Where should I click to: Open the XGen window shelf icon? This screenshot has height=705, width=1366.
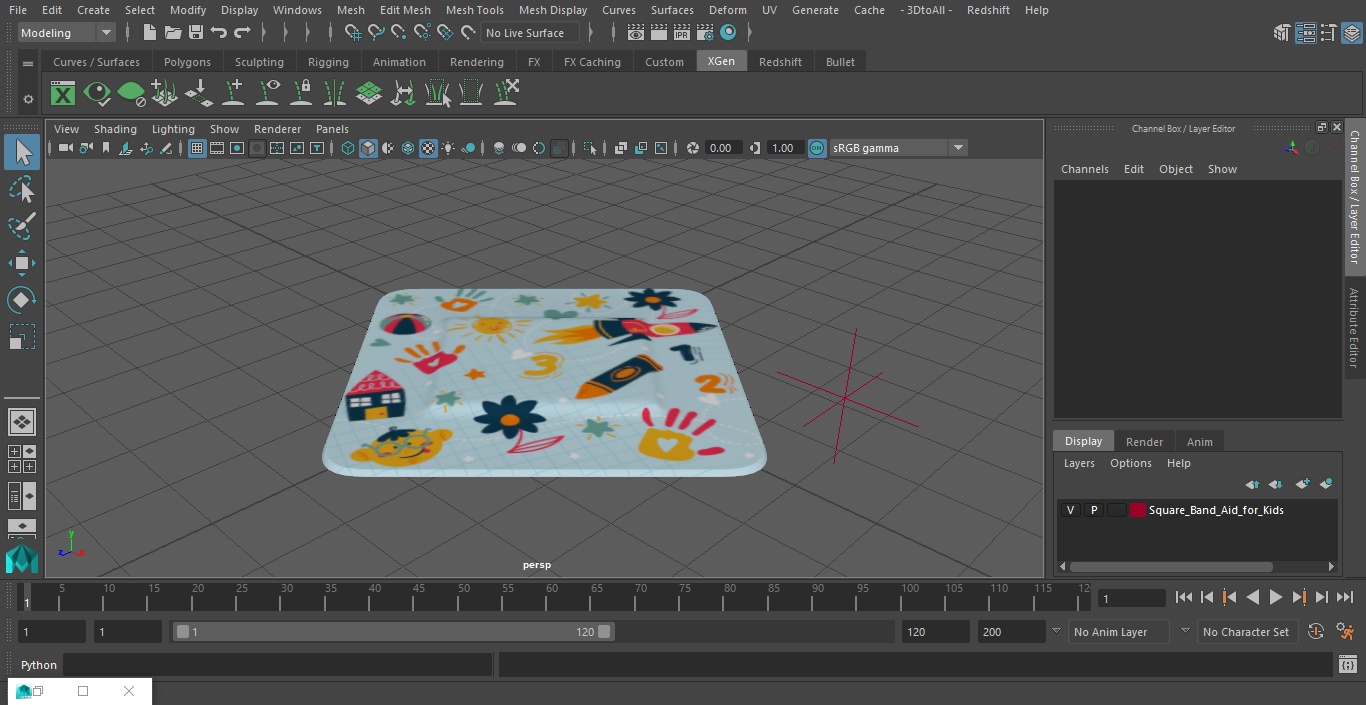(x=63, y=94)
